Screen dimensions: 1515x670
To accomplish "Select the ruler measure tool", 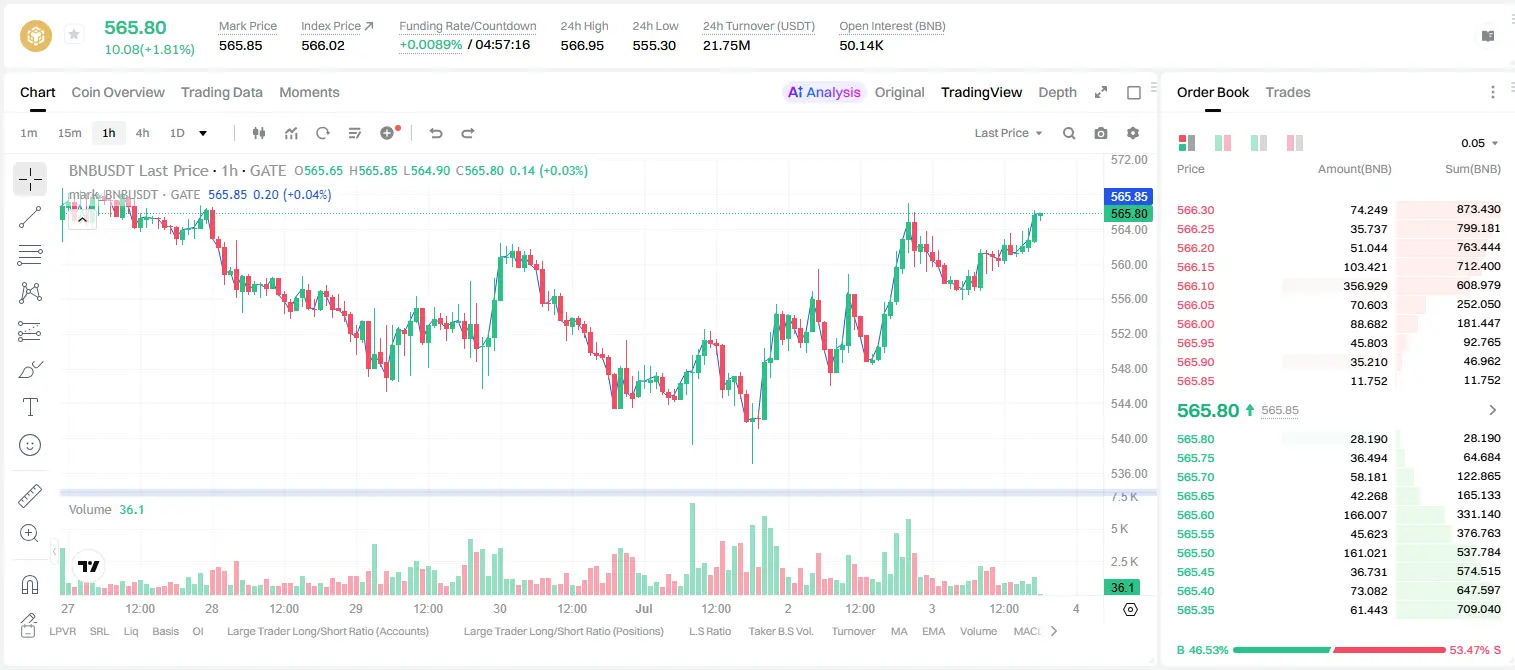I will click(30, 496).
